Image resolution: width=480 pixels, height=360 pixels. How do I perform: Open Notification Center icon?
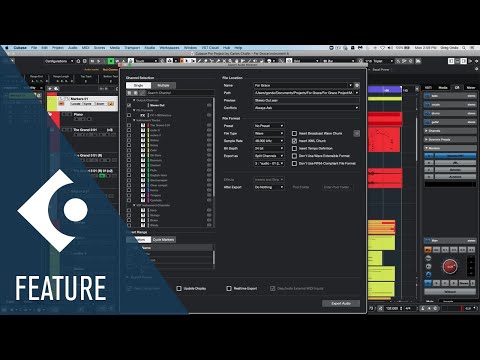[473, 48]
